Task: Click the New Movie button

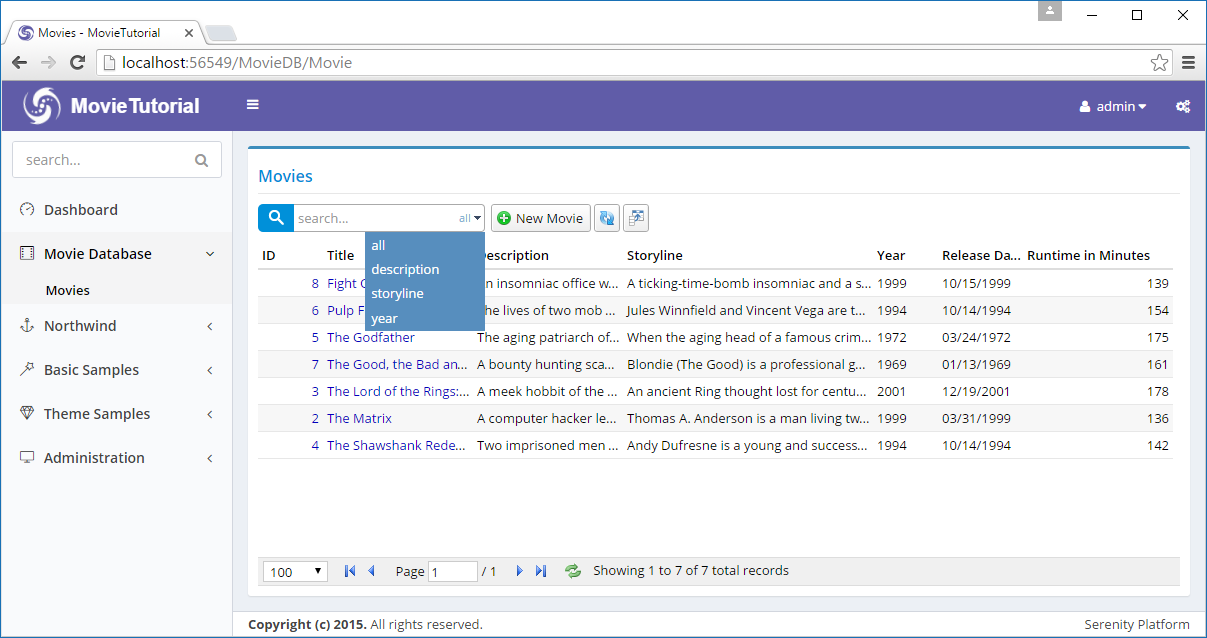Action: [540, 218]
